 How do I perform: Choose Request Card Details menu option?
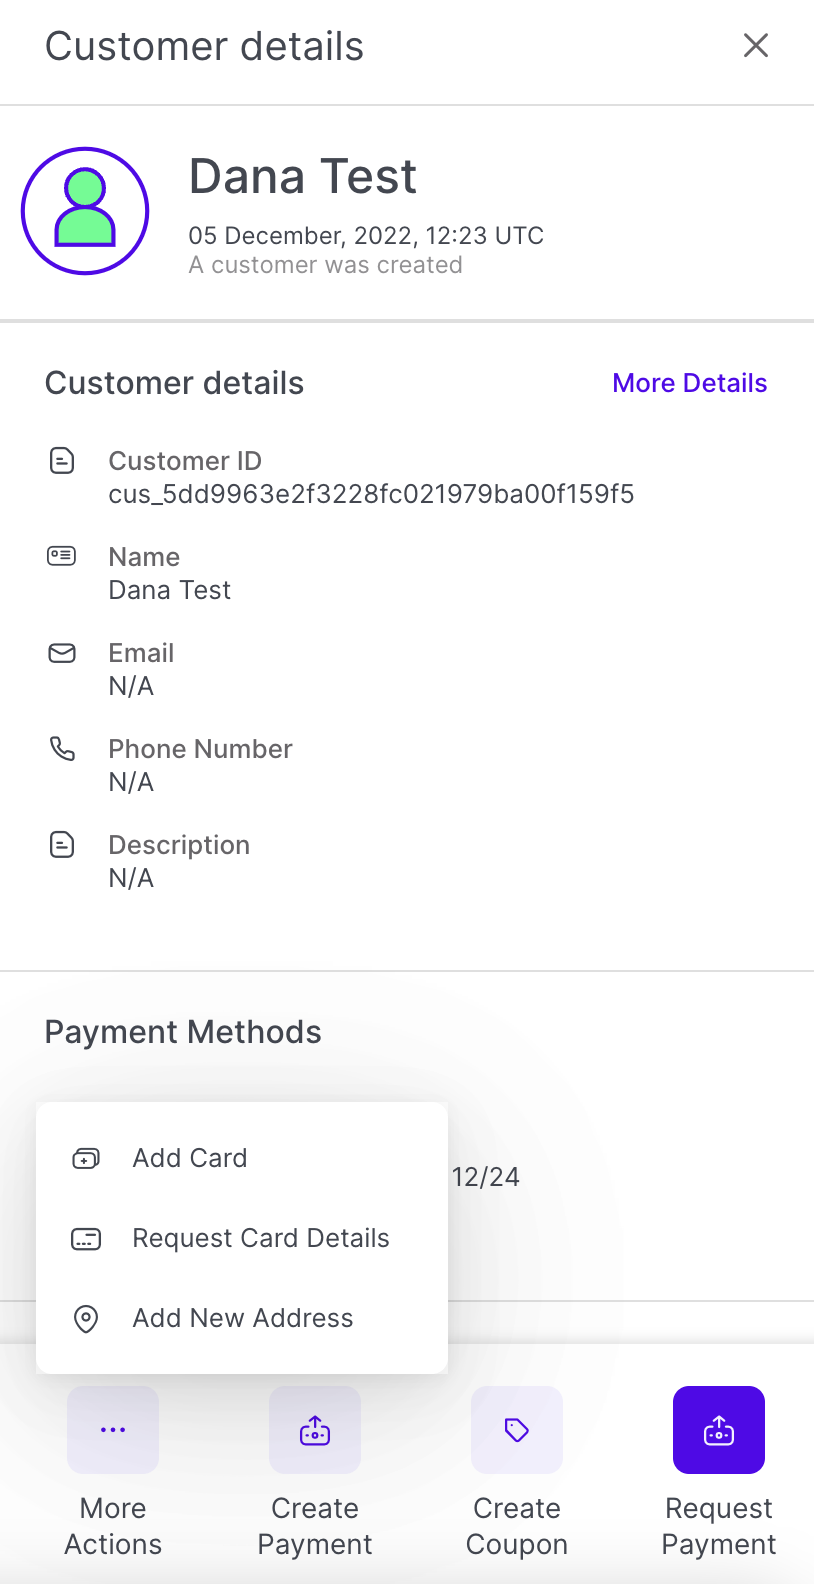click(260, 1238)
